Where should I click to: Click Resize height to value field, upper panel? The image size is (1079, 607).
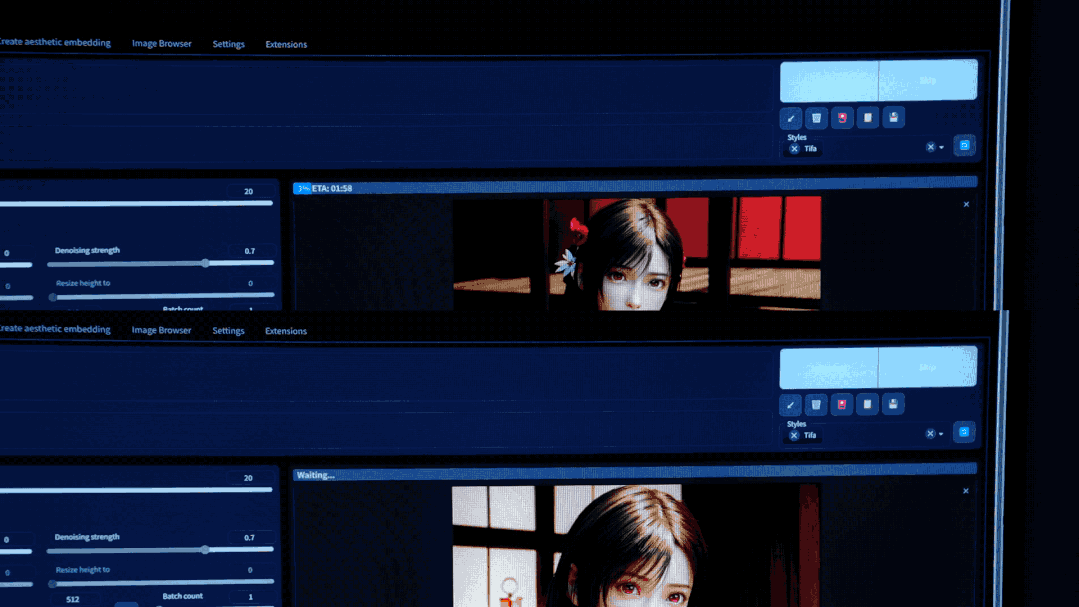[251, 284]
